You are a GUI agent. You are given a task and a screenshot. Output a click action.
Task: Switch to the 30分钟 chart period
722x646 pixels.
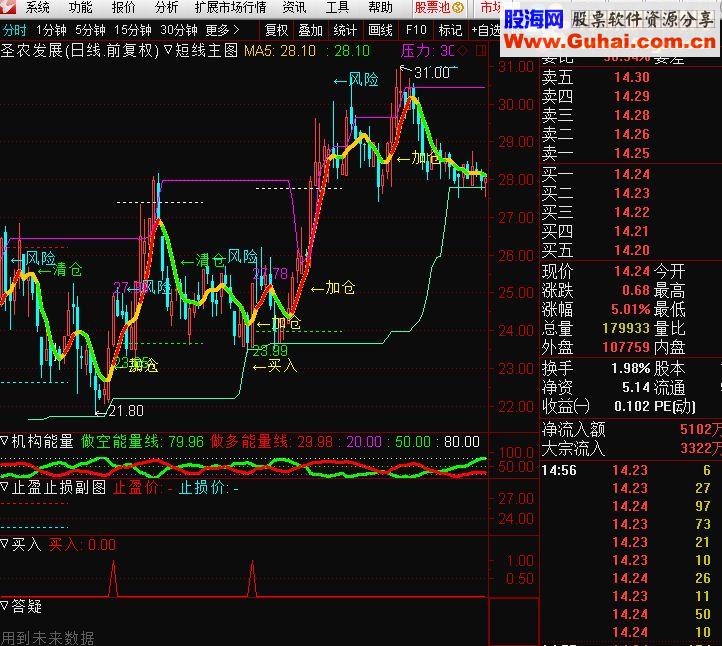(179, 30)
